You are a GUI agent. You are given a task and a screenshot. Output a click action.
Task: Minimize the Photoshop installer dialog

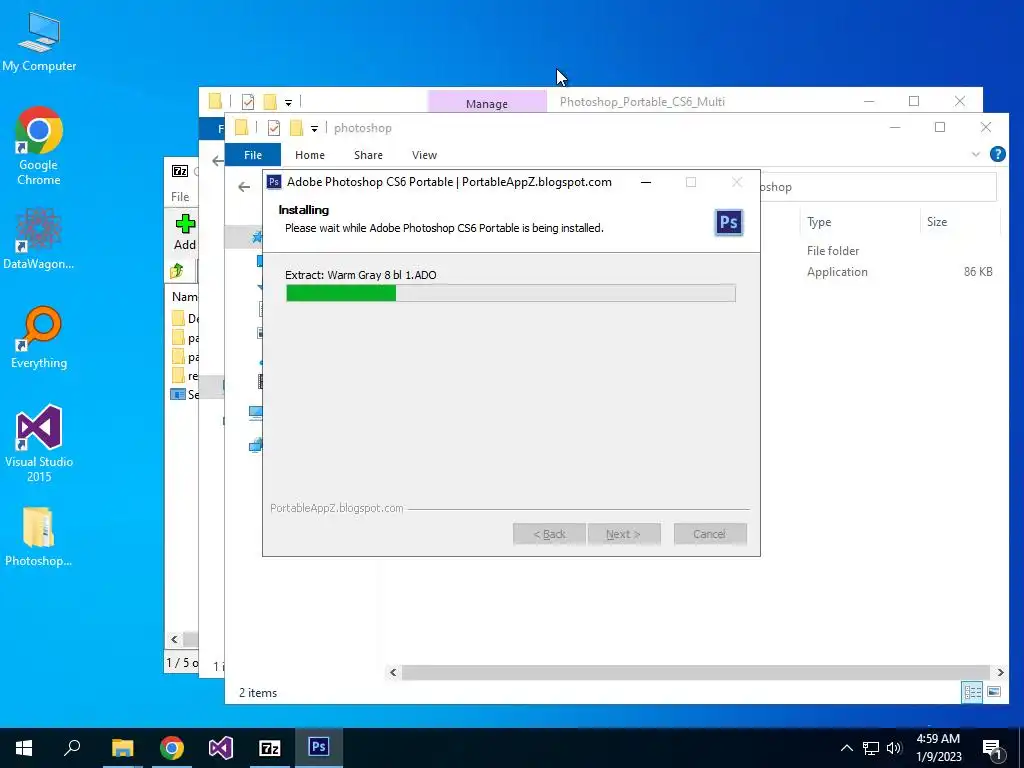[x=646, y=182]
